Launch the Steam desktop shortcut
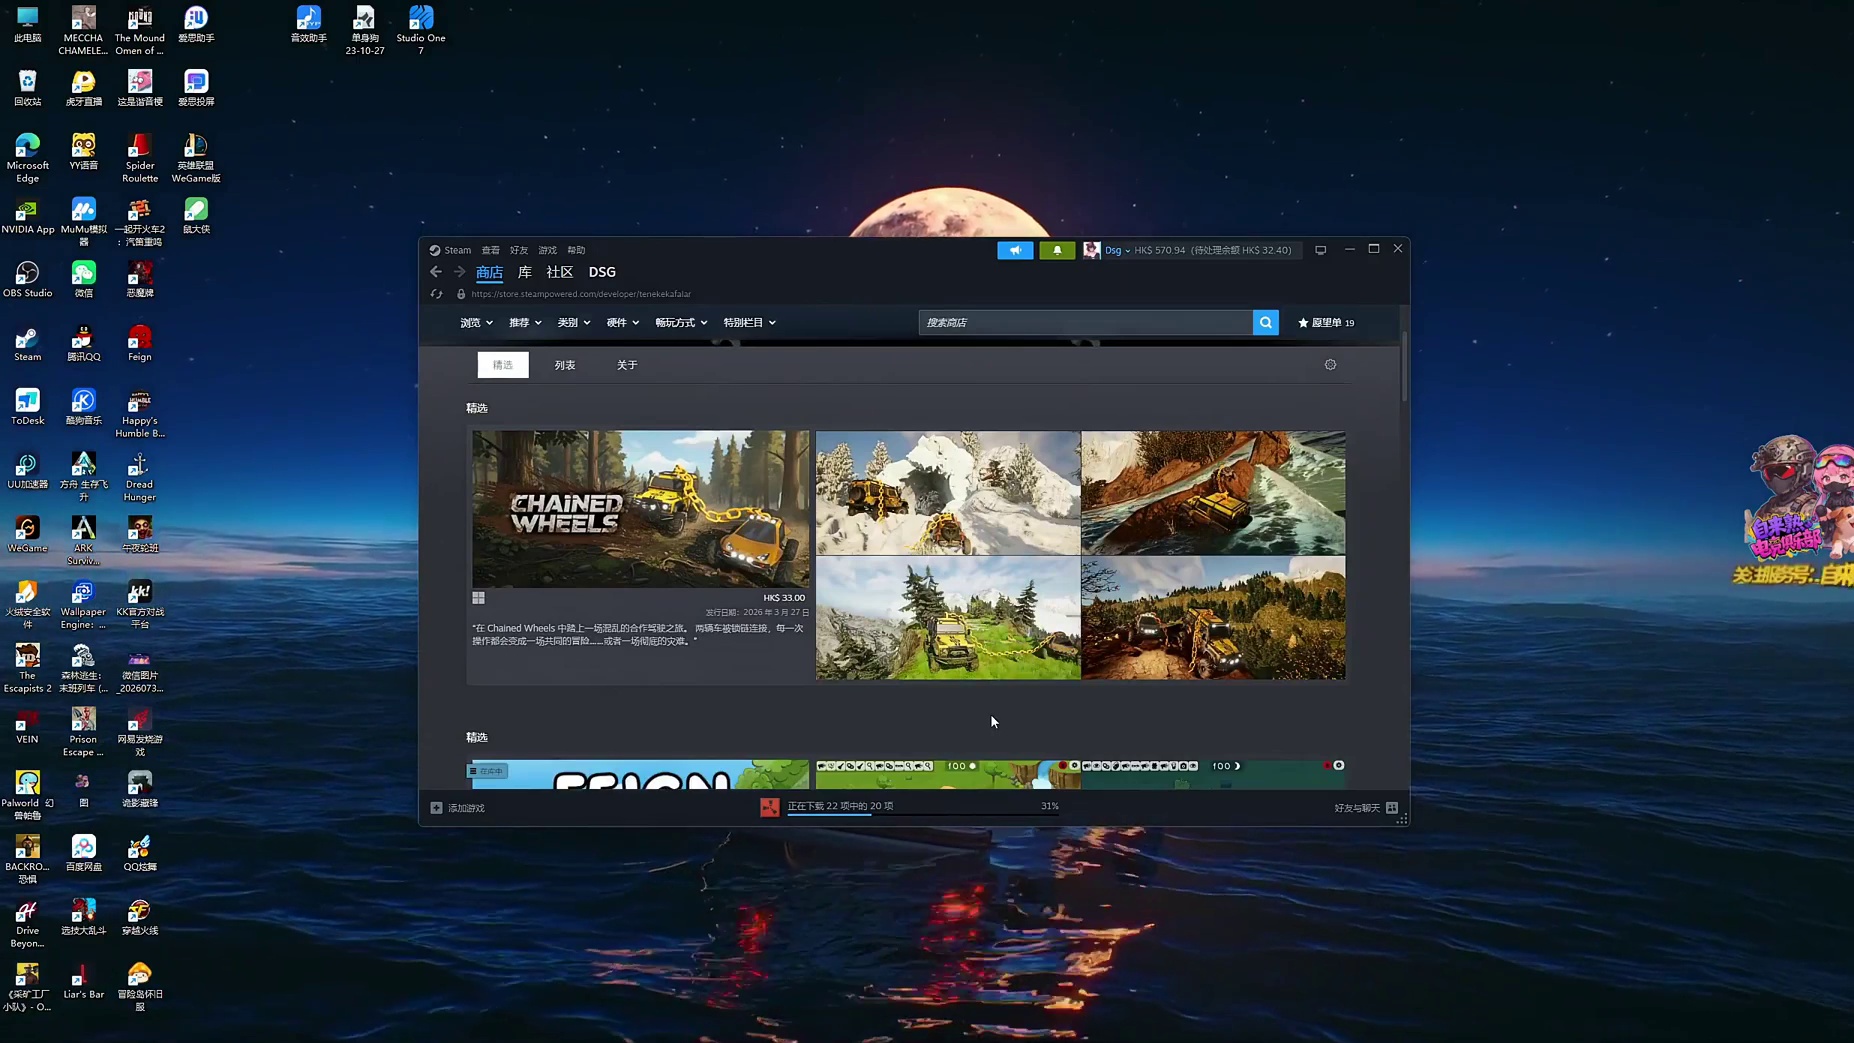Screen dimensions: 1854x1043 point(27,344)
